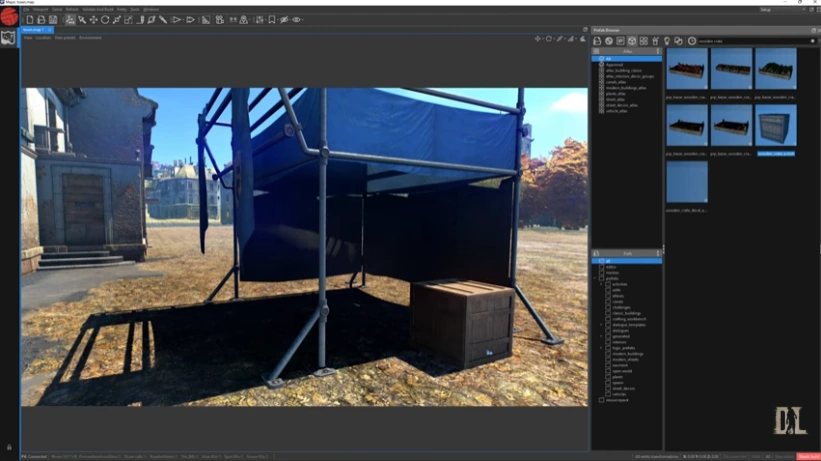The height and width of the screenshot is (461, 821).
Task: Toggle the crafting_workbench checkbox
Action: click(608, 319)
